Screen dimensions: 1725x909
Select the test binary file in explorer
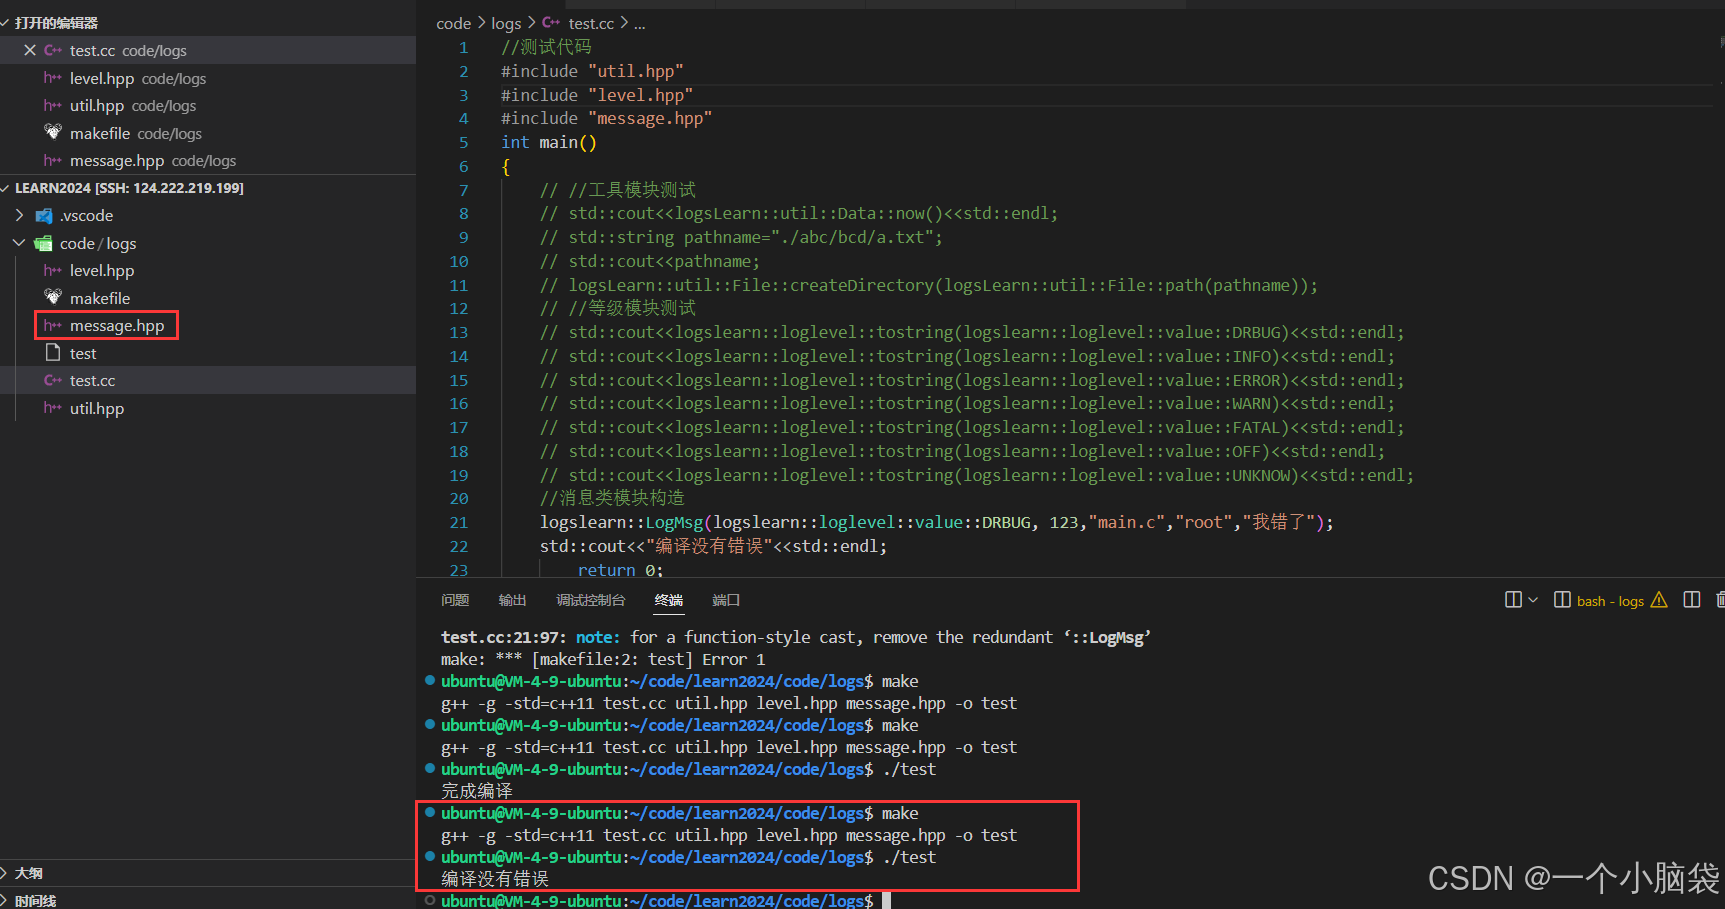pyautogui.click(x=208, y=353)
